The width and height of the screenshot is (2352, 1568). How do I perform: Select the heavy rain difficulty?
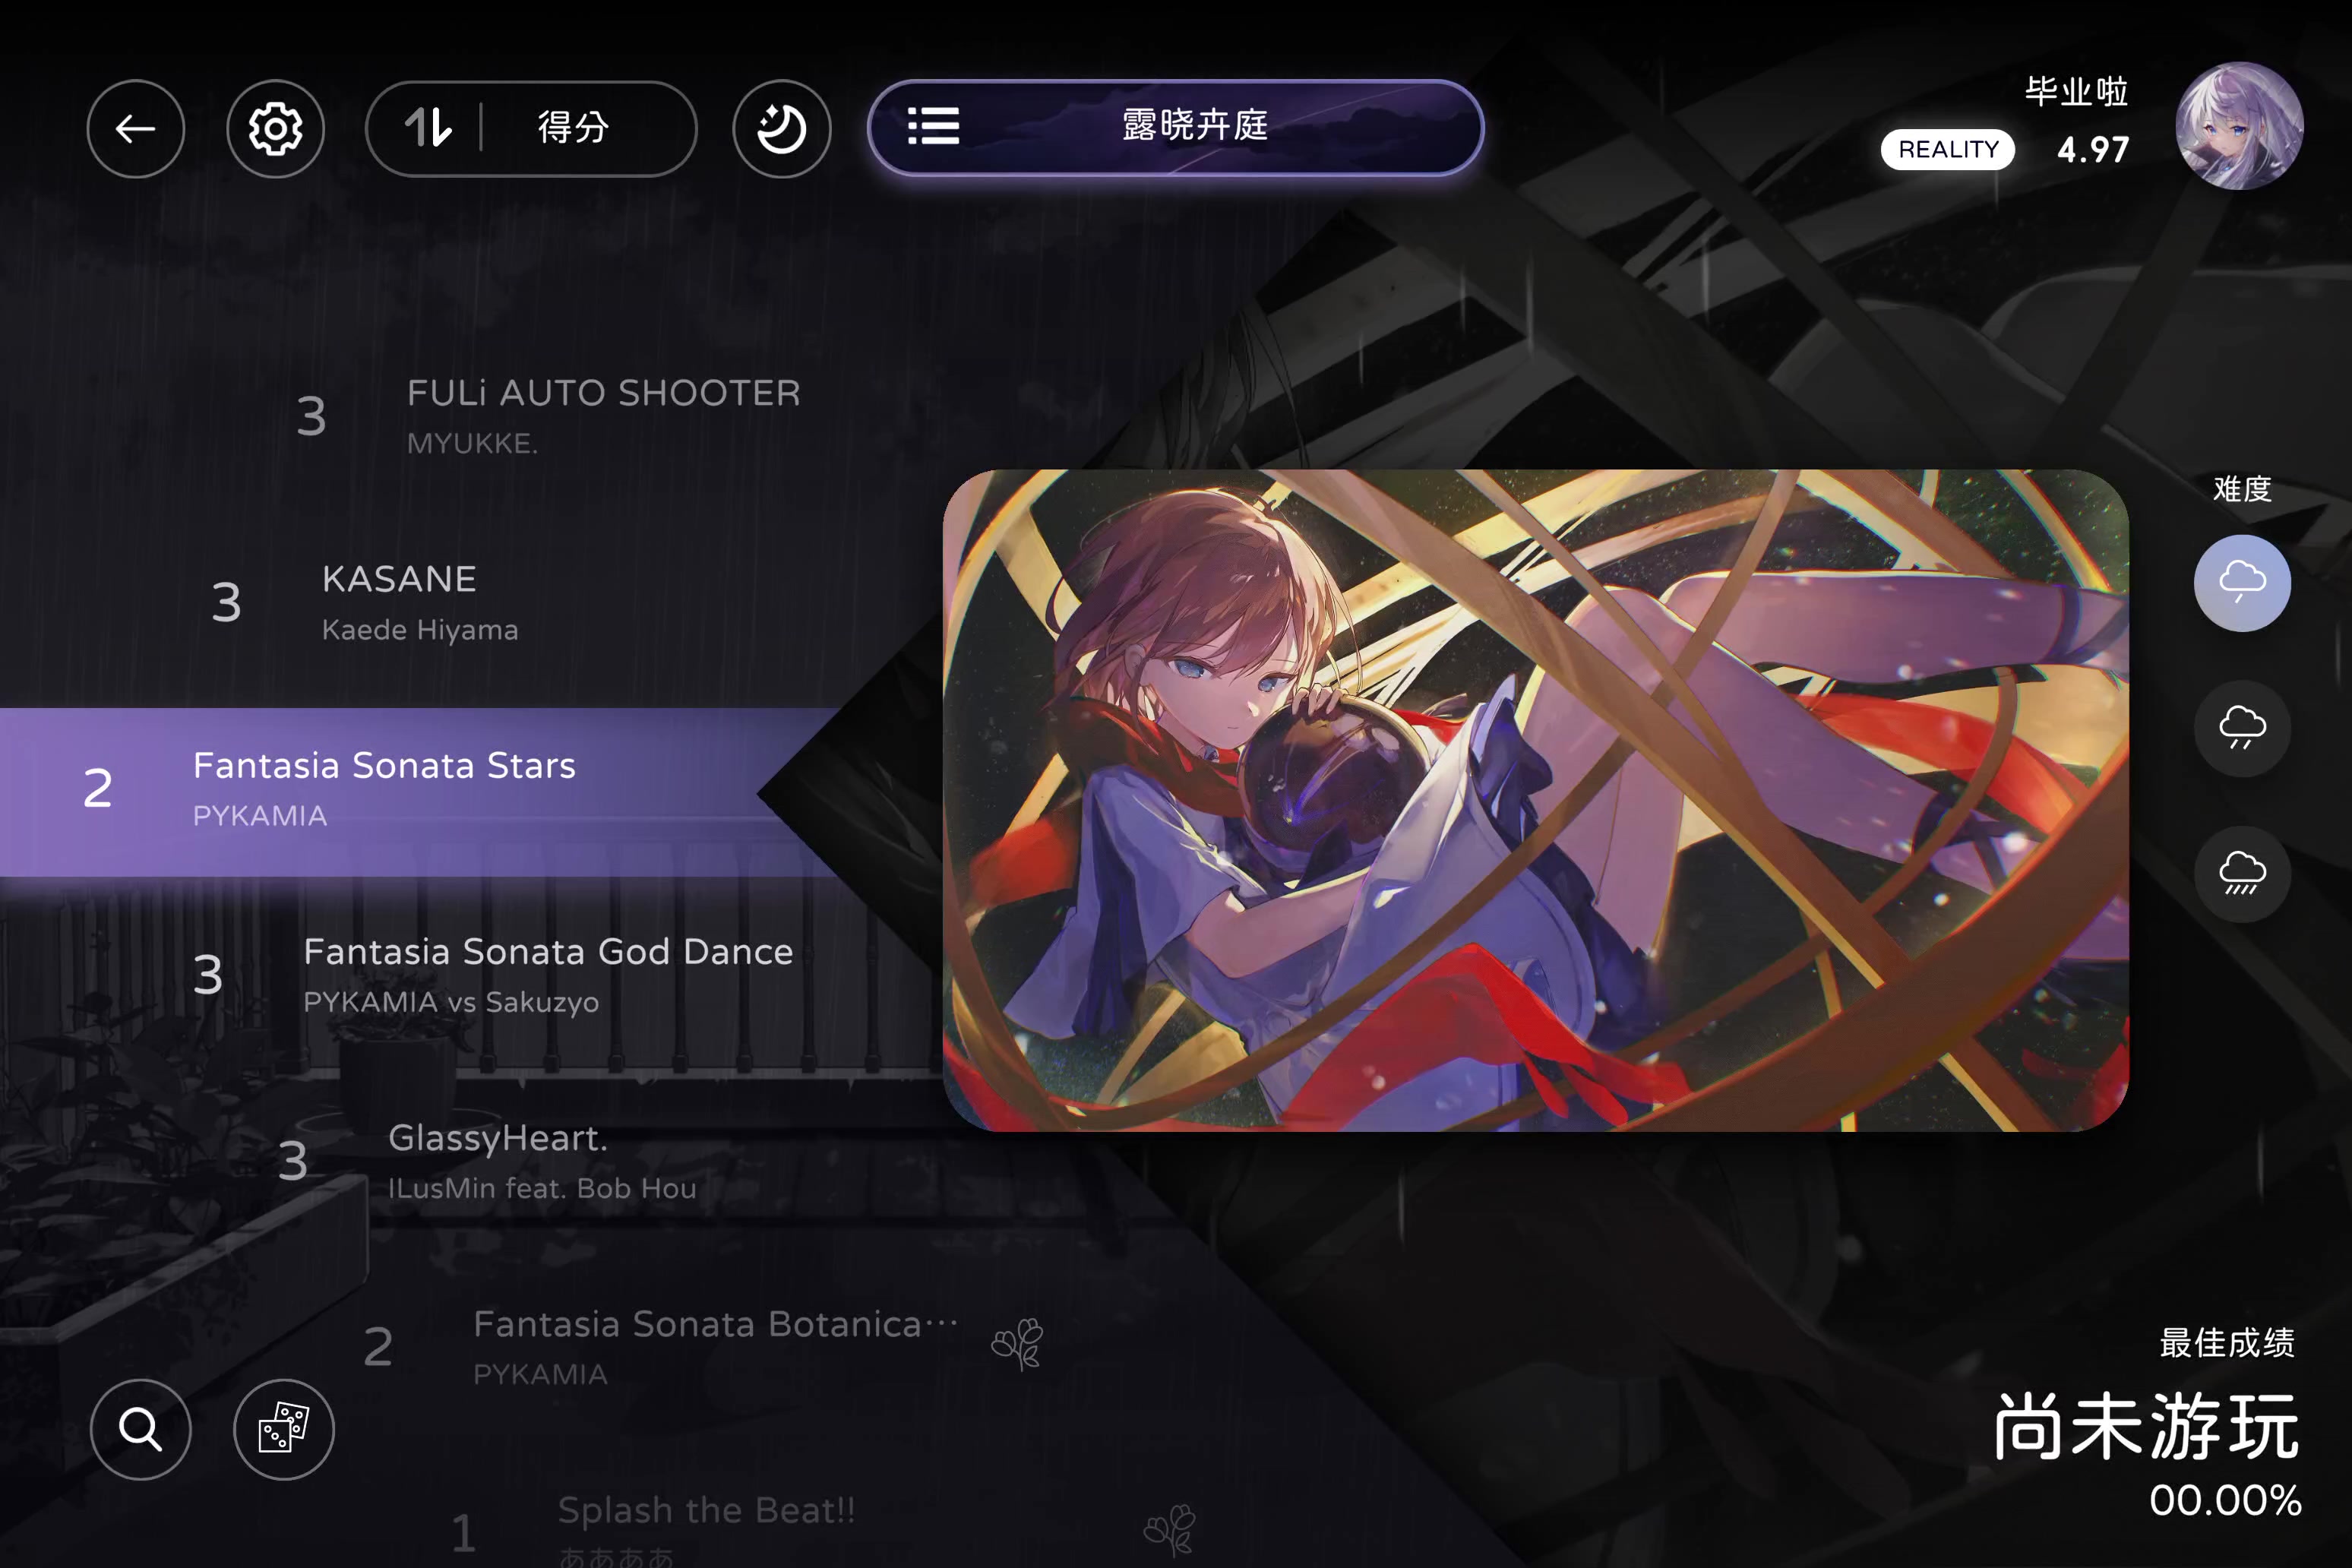pyautogui.click(x=2242, y=874)
